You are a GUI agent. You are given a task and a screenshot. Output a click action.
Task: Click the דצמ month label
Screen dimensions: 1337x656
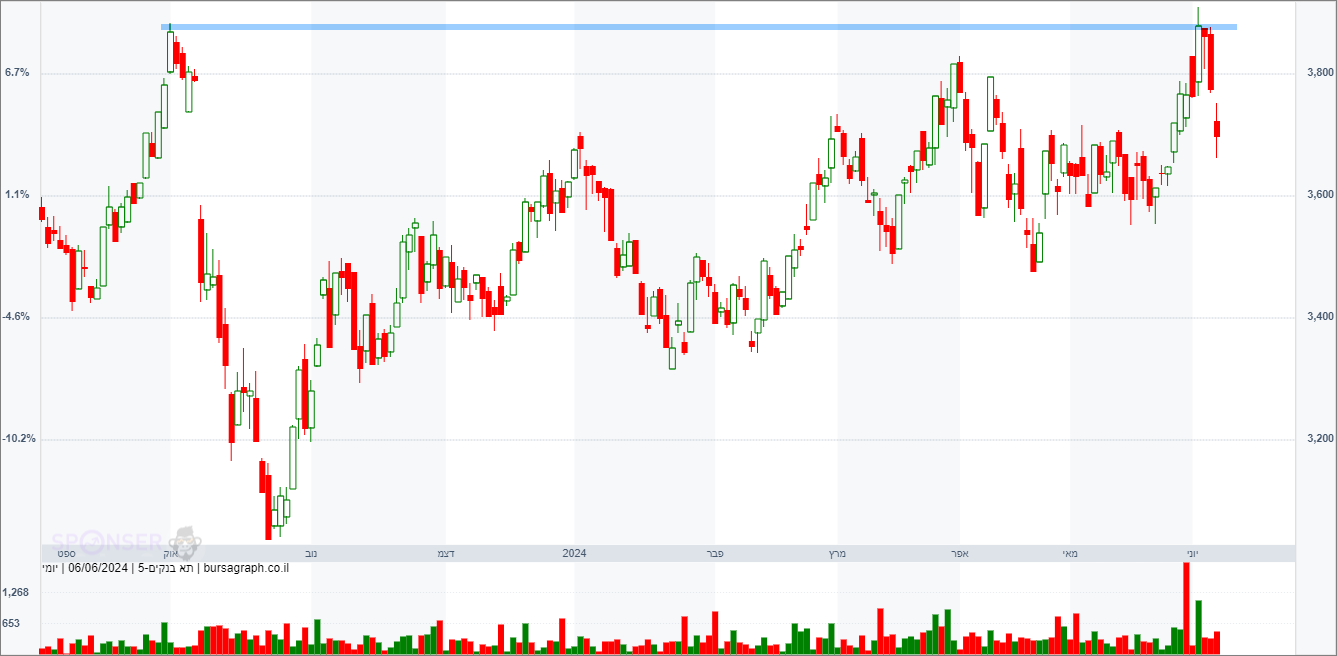[446, 553]
